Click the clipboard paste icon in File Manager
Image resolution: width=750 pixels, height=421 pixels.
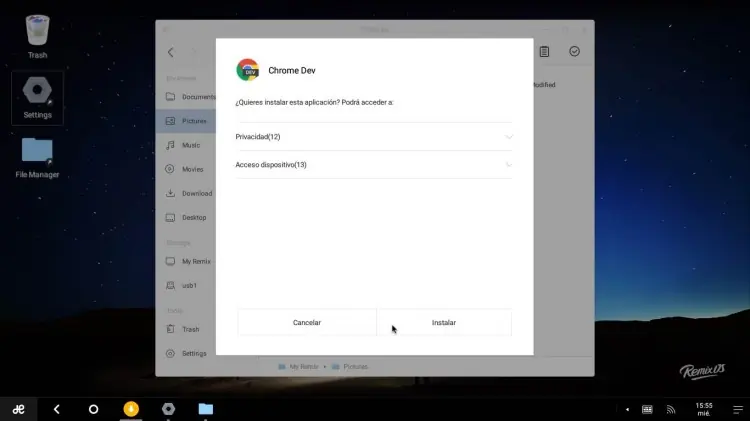(x=544, y=52)
